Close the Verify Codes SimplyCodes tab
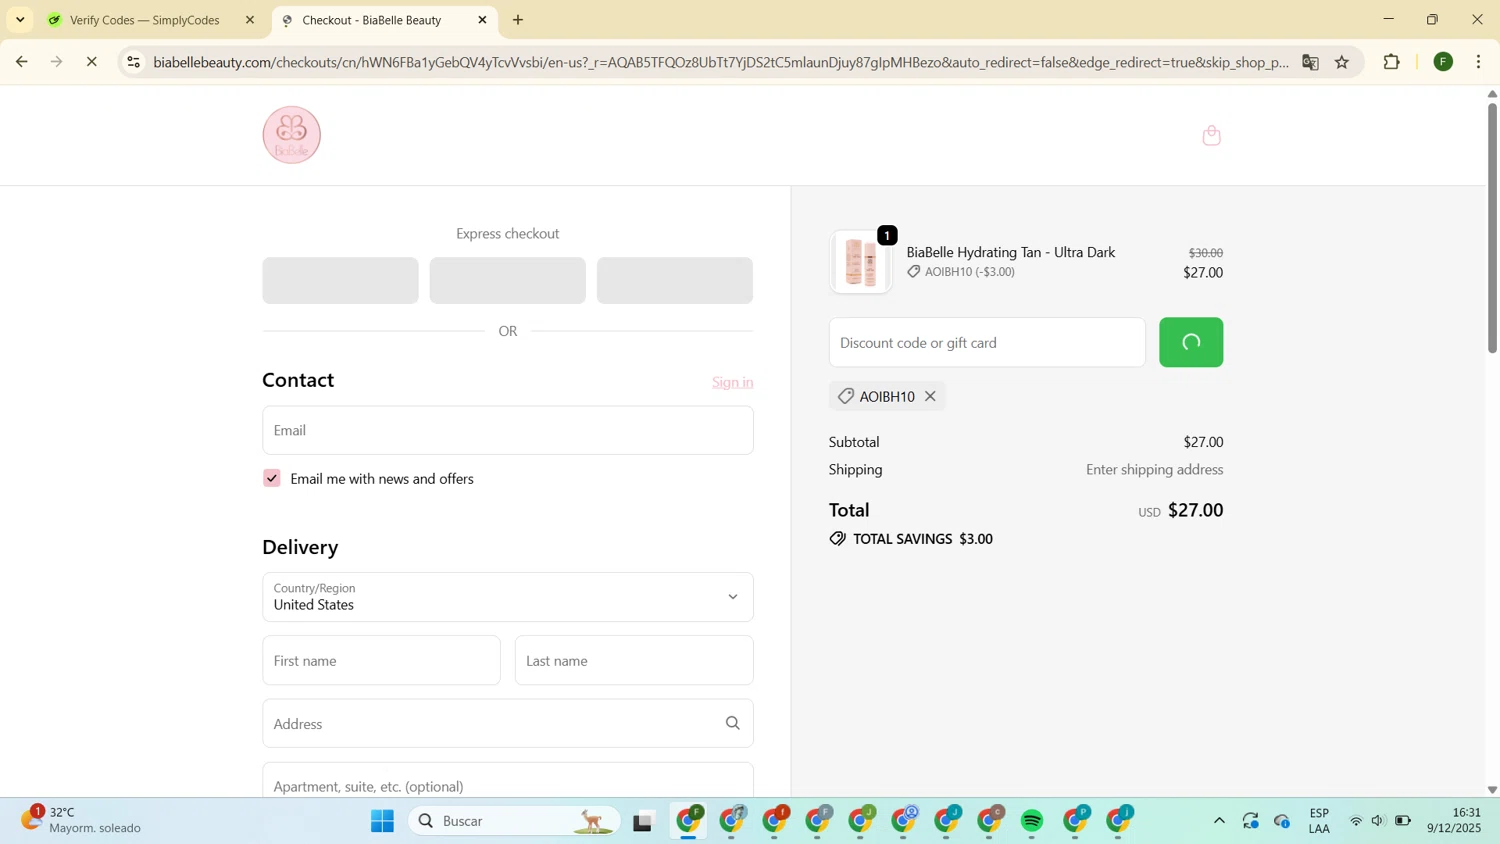The image size is (1500, 844). tap(250, 20)
